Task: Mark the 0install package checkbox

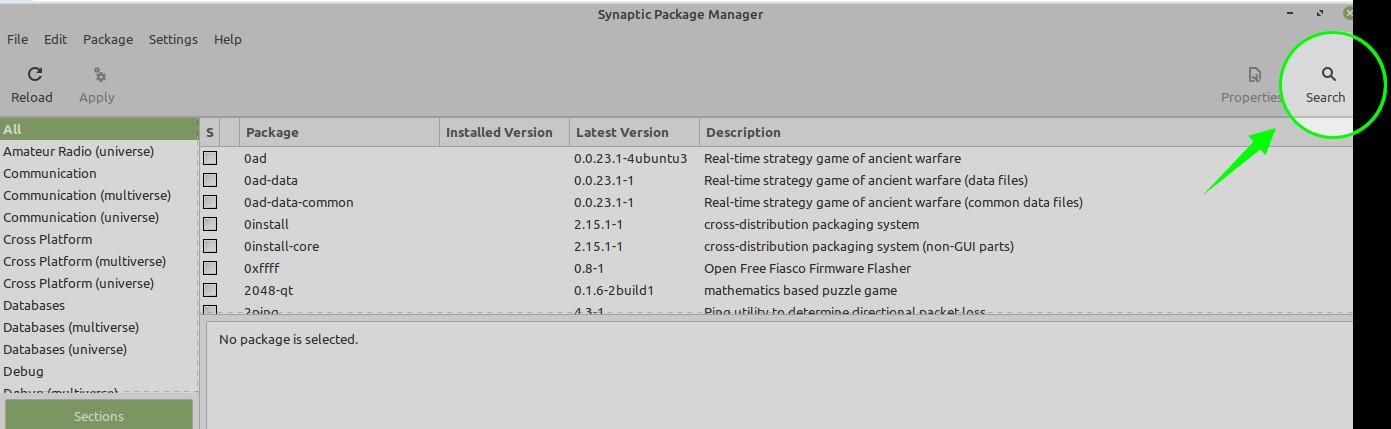Action: click(x=210, y=224)
